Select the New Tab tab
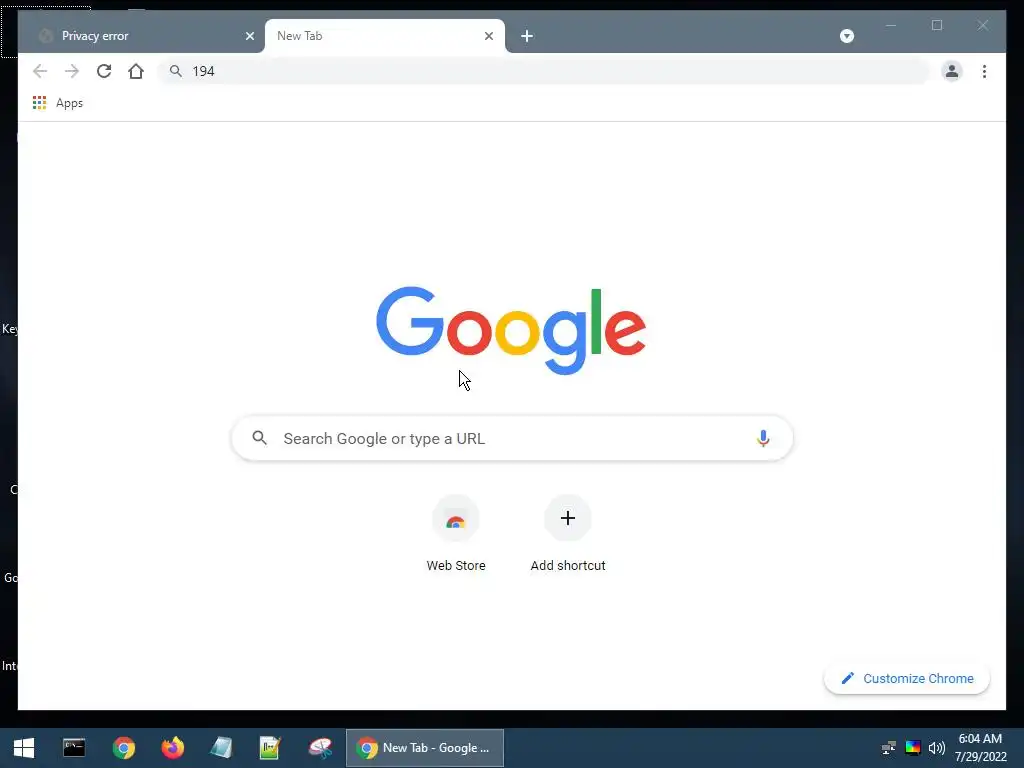 [x=385, y=36]
